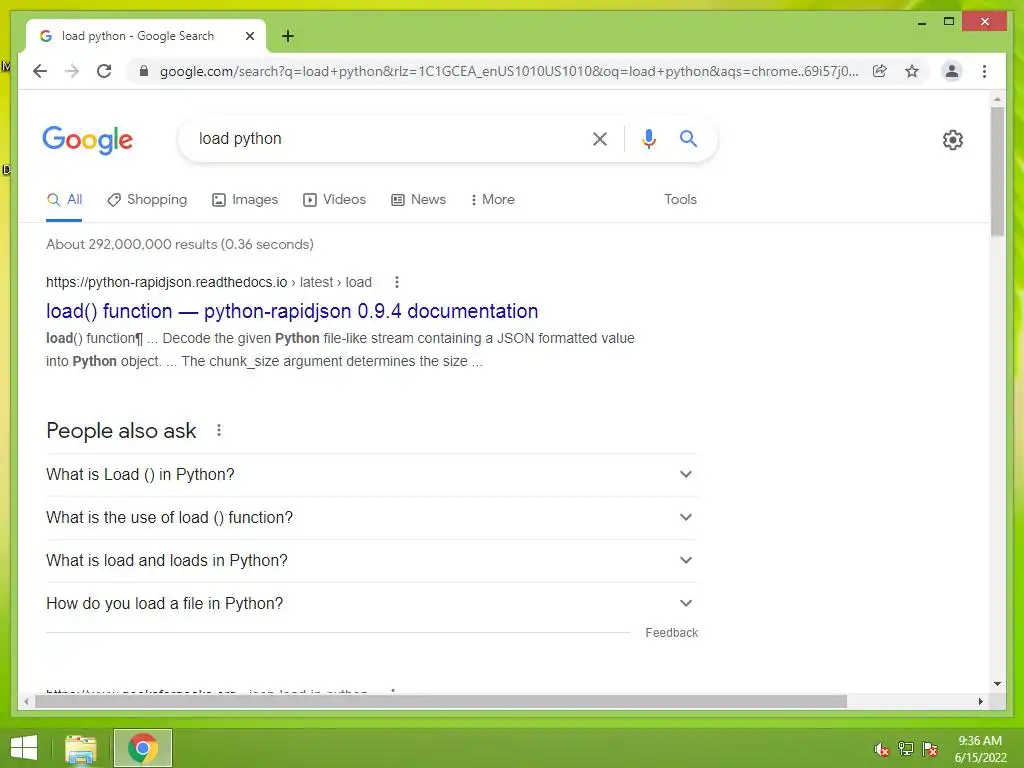Click the scroll down arrow on vertical scrollbar
Viewport: 1024px width, 768px height.
997,684
